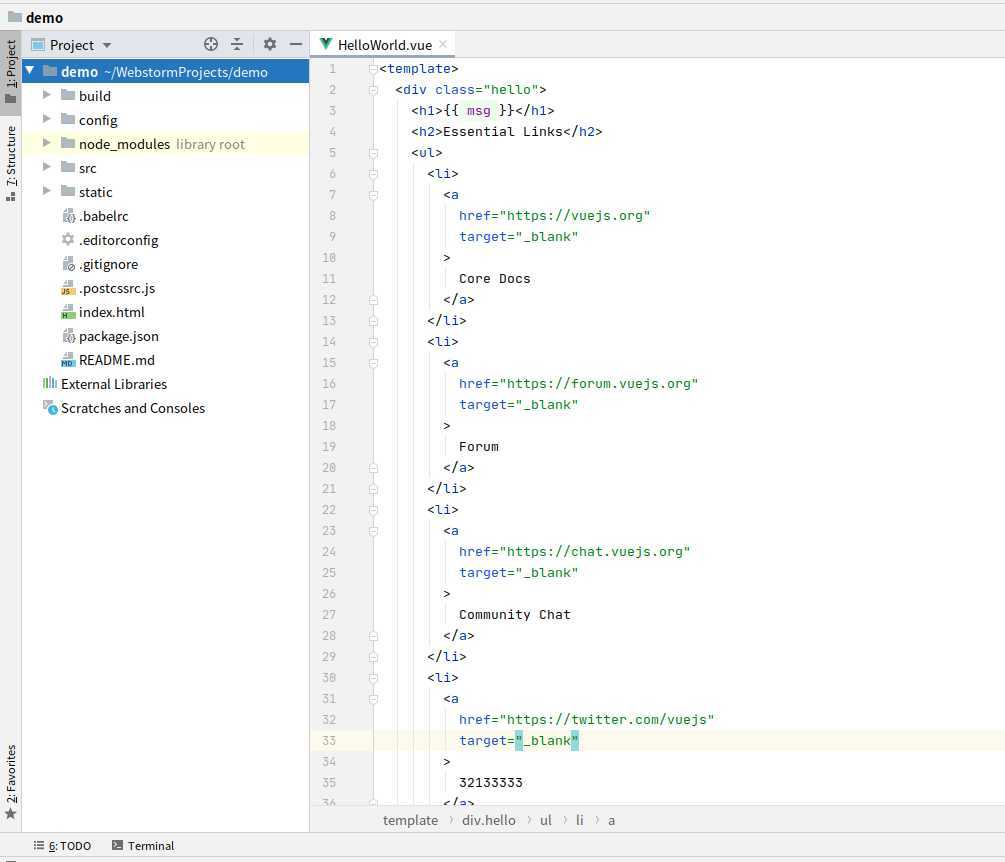This screenshot has width=1005, height=862.
Task: Click the twitter.com/vuejs href on line 32
Action: pos(606,720)
